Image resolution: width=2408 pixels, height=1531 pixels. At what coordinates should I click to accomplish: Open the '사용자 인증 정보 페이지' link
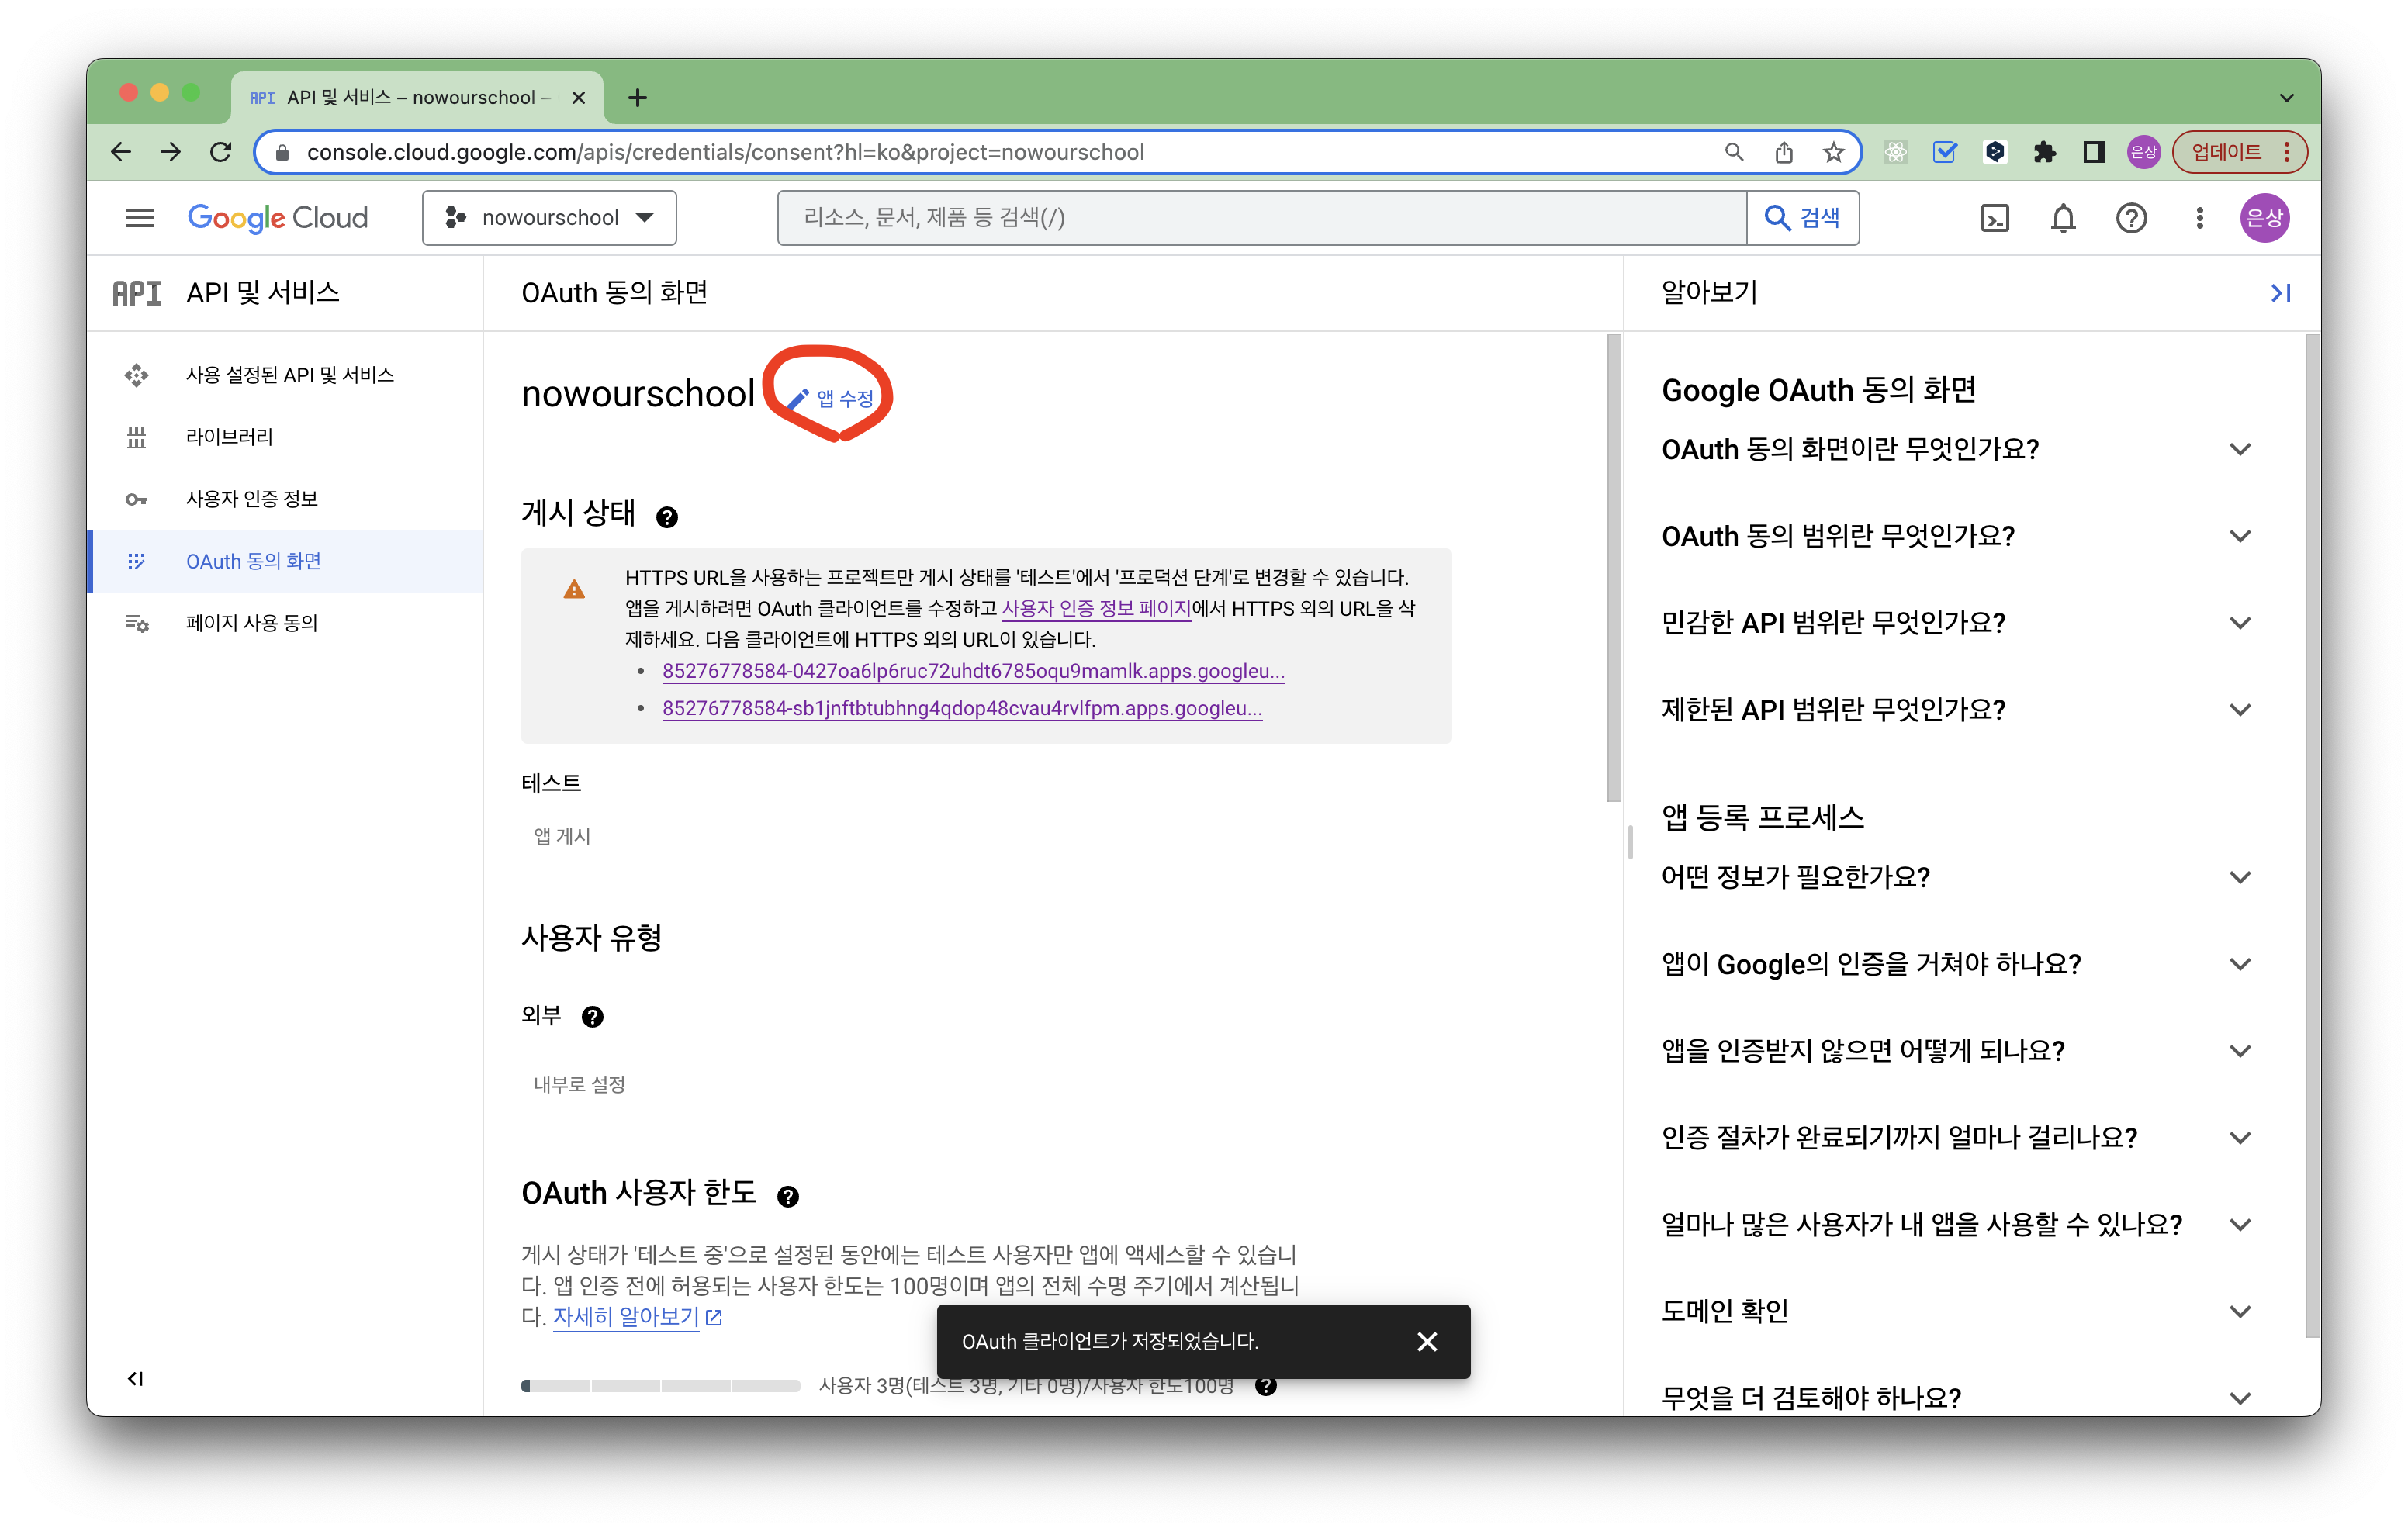(1096, 609)
